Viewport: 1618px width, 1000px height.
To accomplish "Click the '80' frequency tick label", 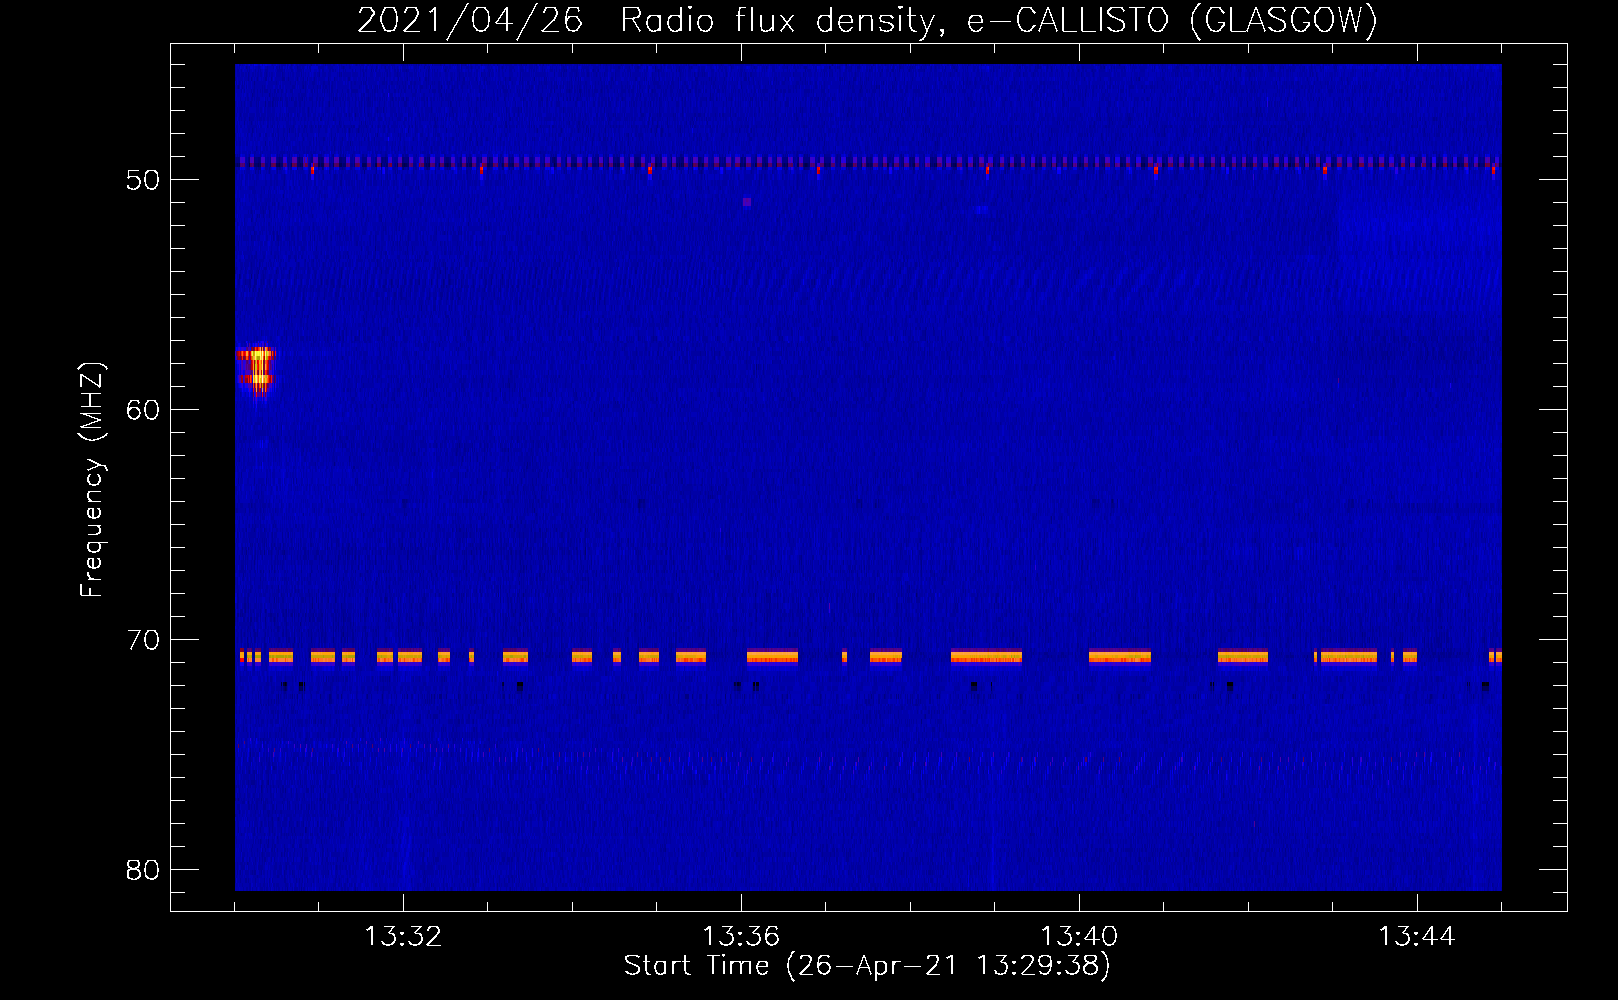I will (x=143, y=870).
